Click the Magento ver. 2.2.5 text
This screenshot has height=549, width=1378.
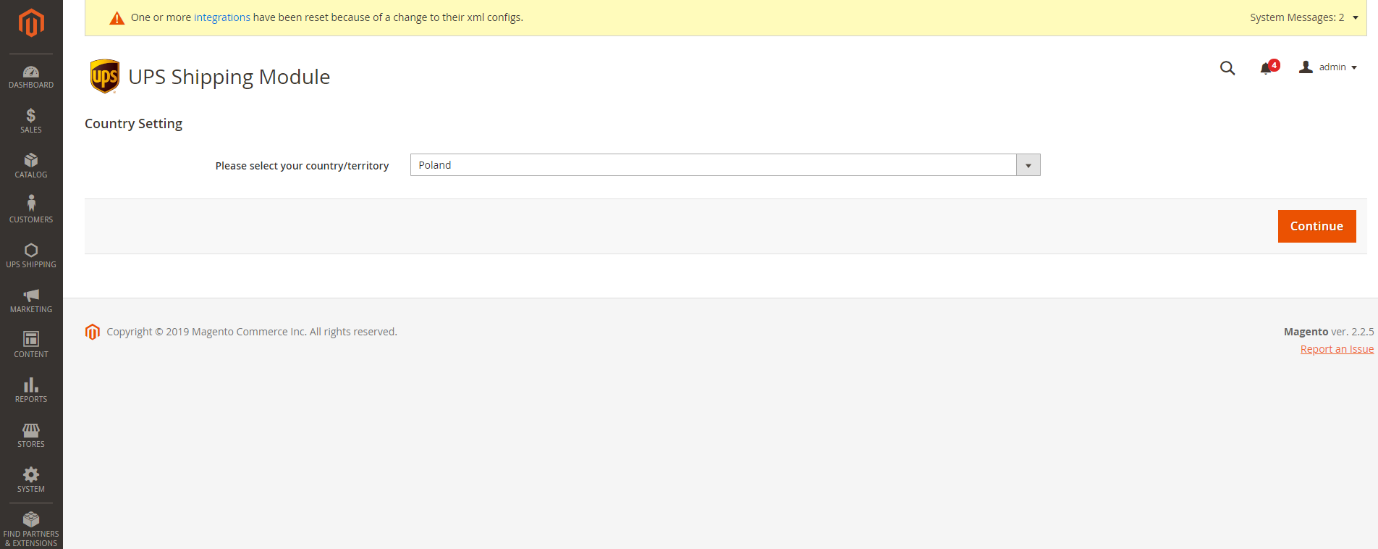point(1329,332)
